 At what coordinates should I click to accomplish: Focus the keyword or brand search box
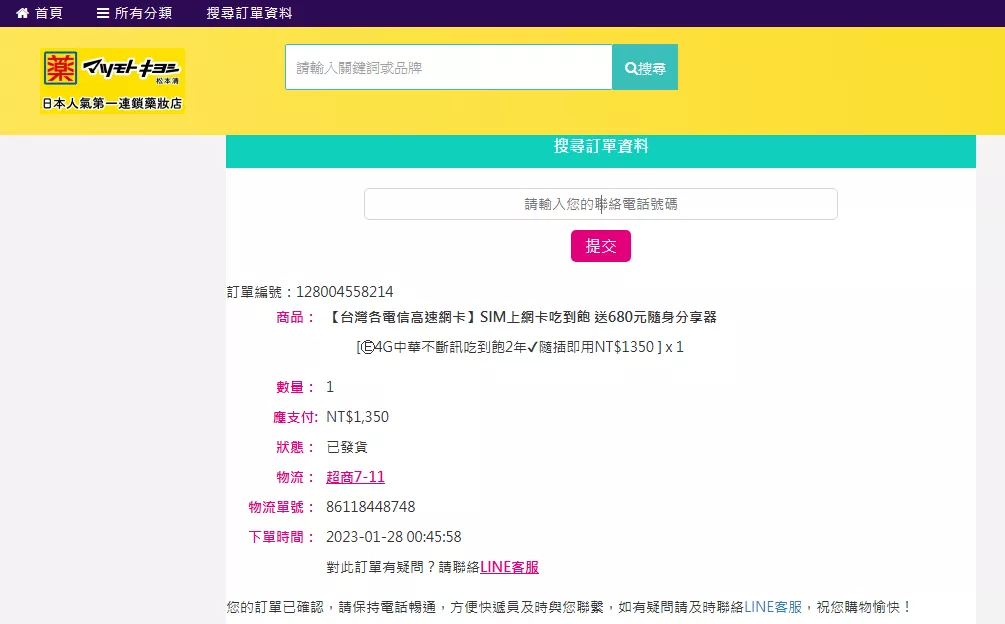[x=449, y=67]
